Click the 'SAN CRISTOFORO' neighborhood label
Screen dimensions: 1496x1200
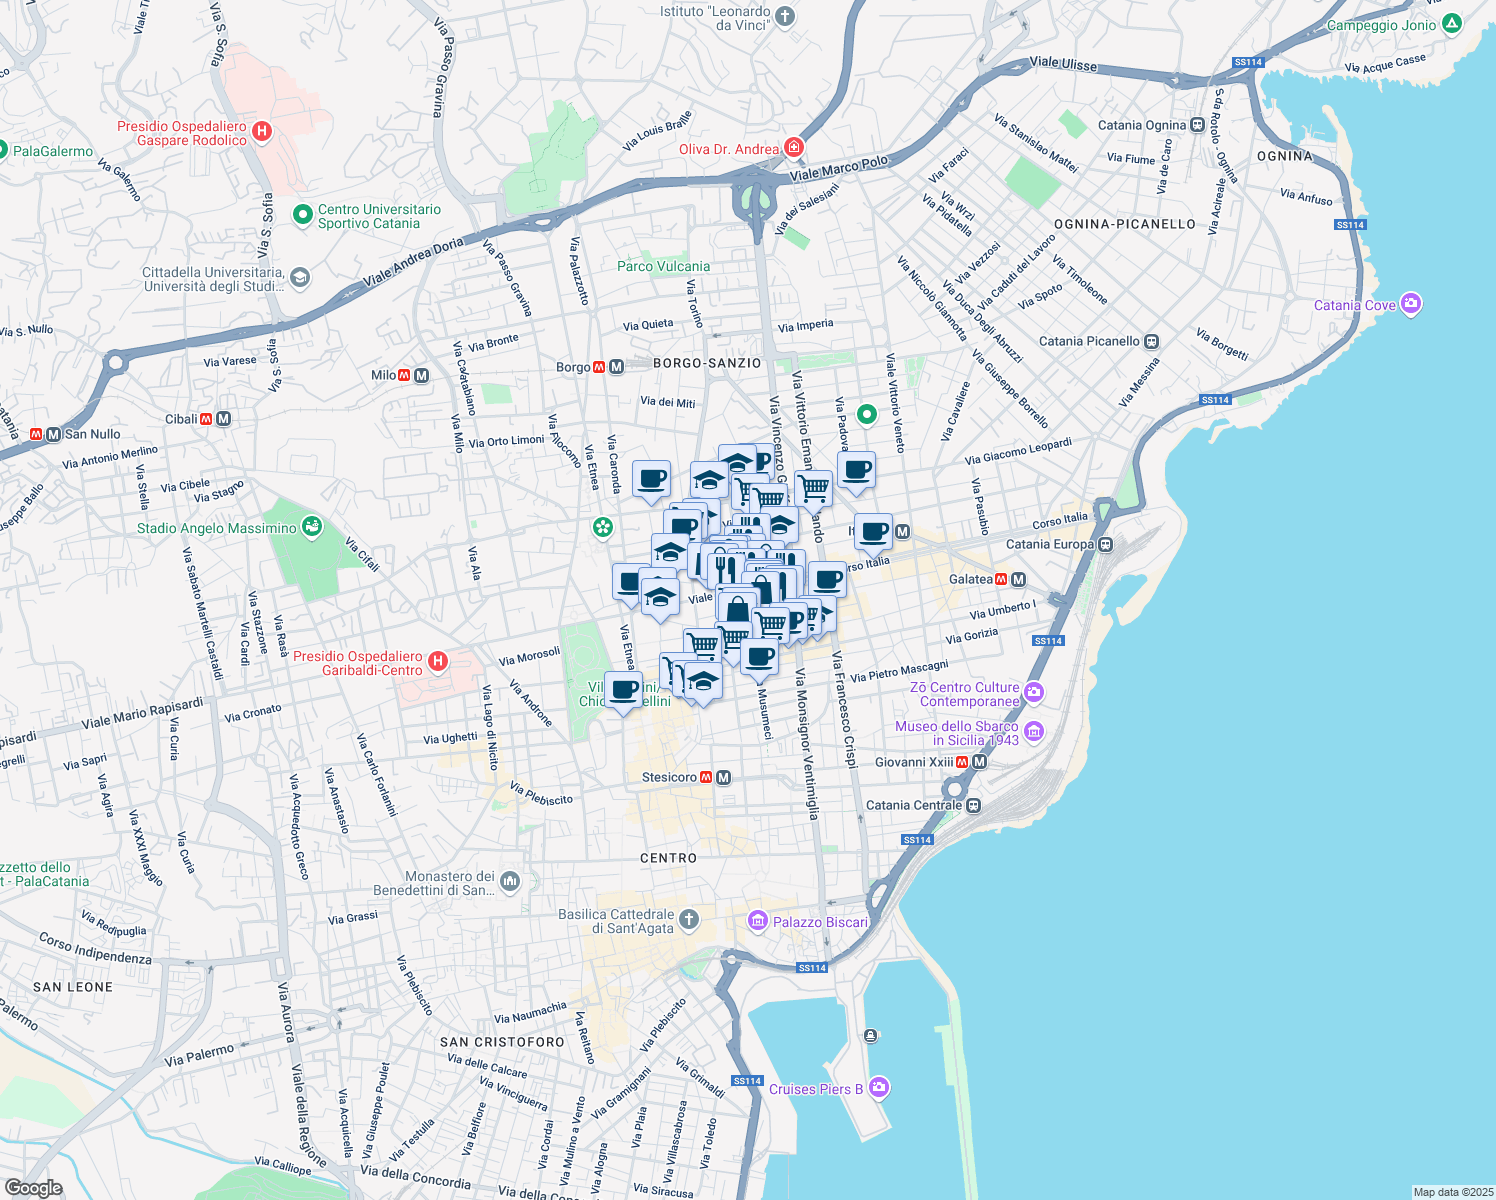[x=503, y=1042]
